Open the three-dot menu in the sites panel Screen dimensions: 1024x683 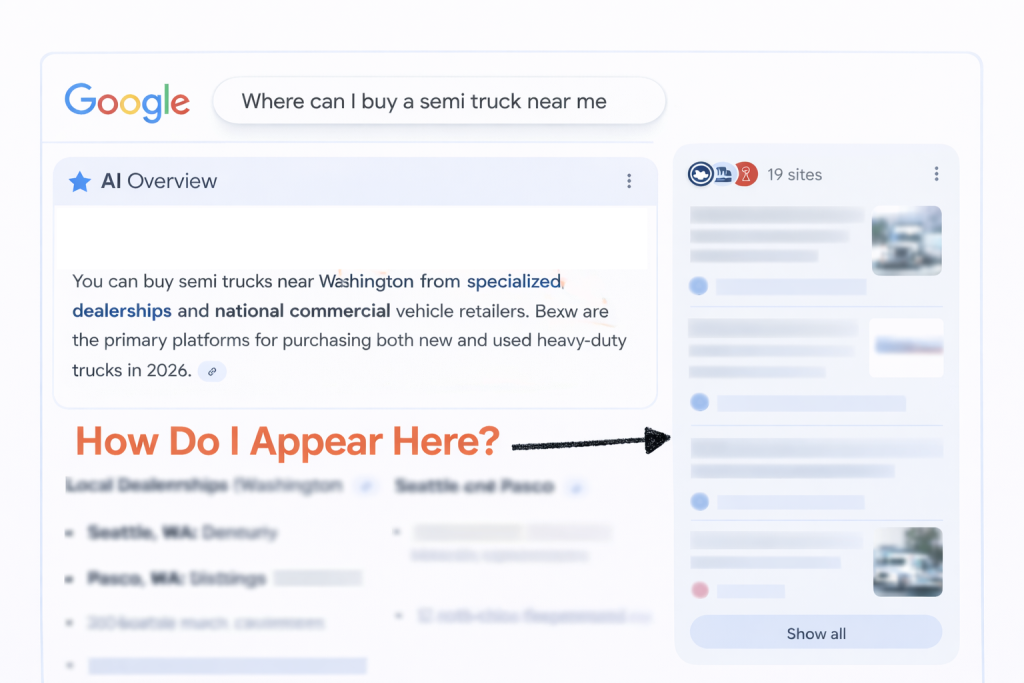point(936,174)
